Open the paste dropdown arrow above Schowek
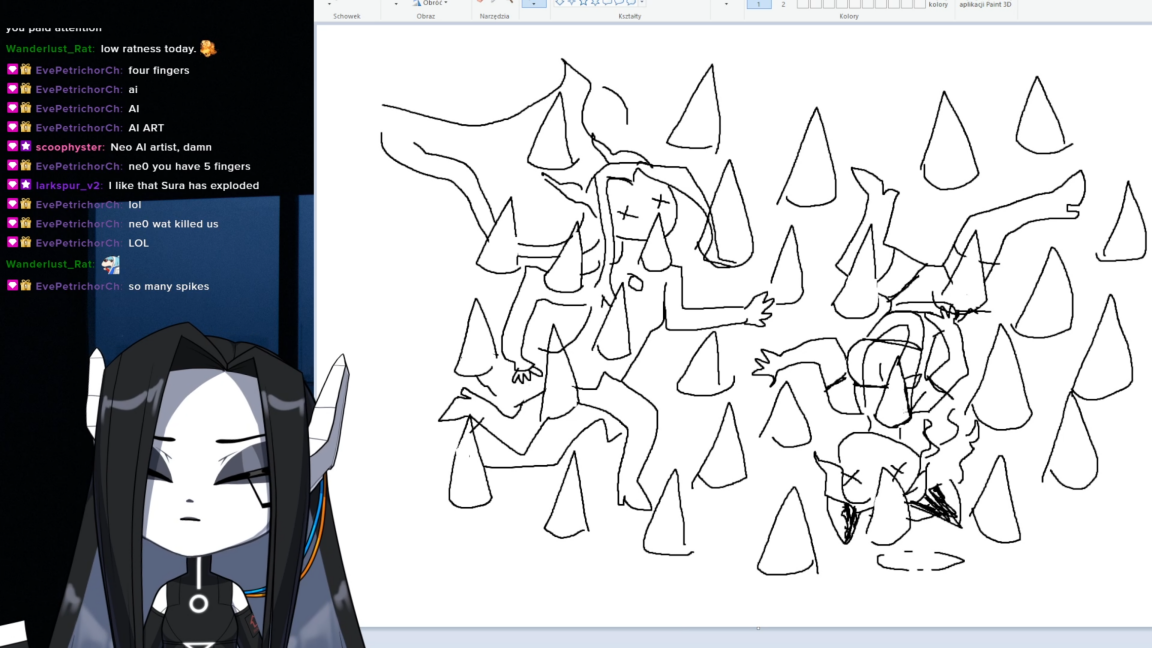1152x648 pixels. (329, 4)
